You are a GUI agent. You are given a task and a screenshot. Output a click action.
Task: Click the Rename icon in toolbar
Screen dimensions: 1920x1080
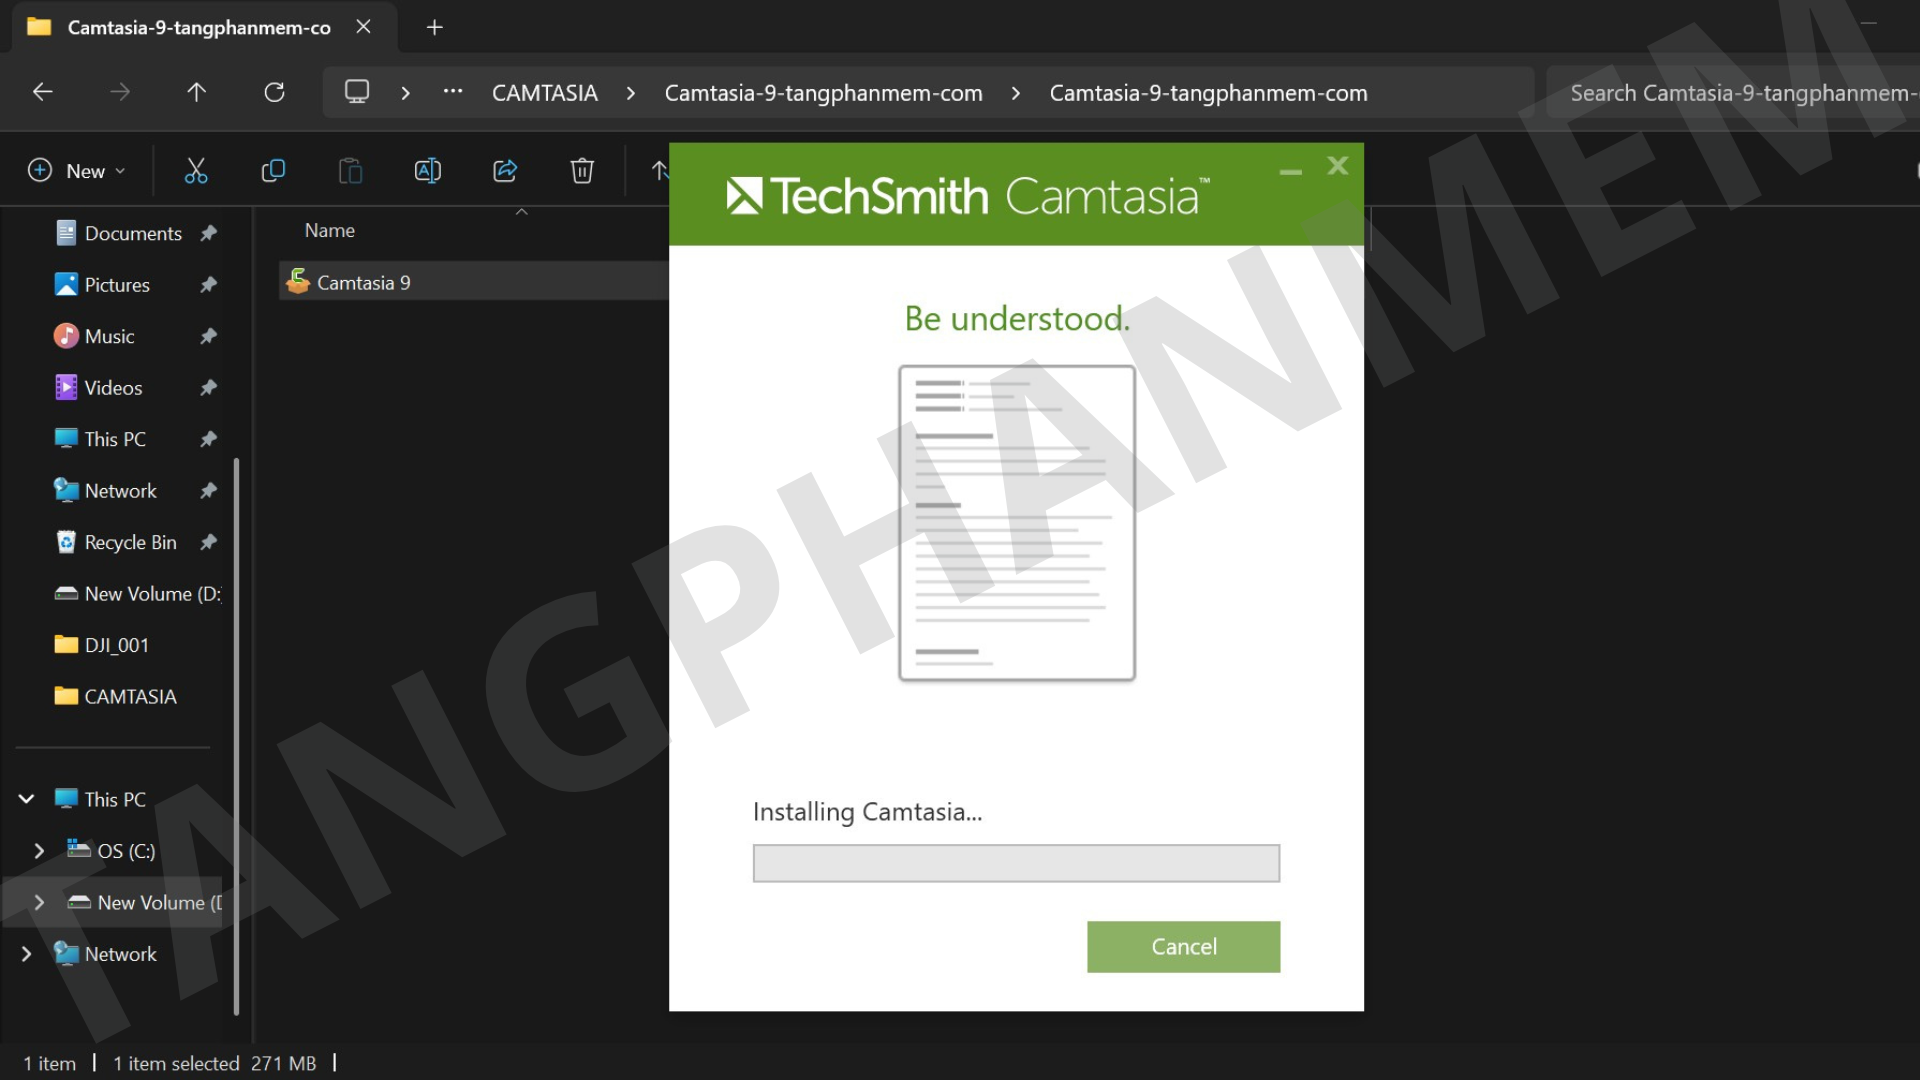(427, 171)
